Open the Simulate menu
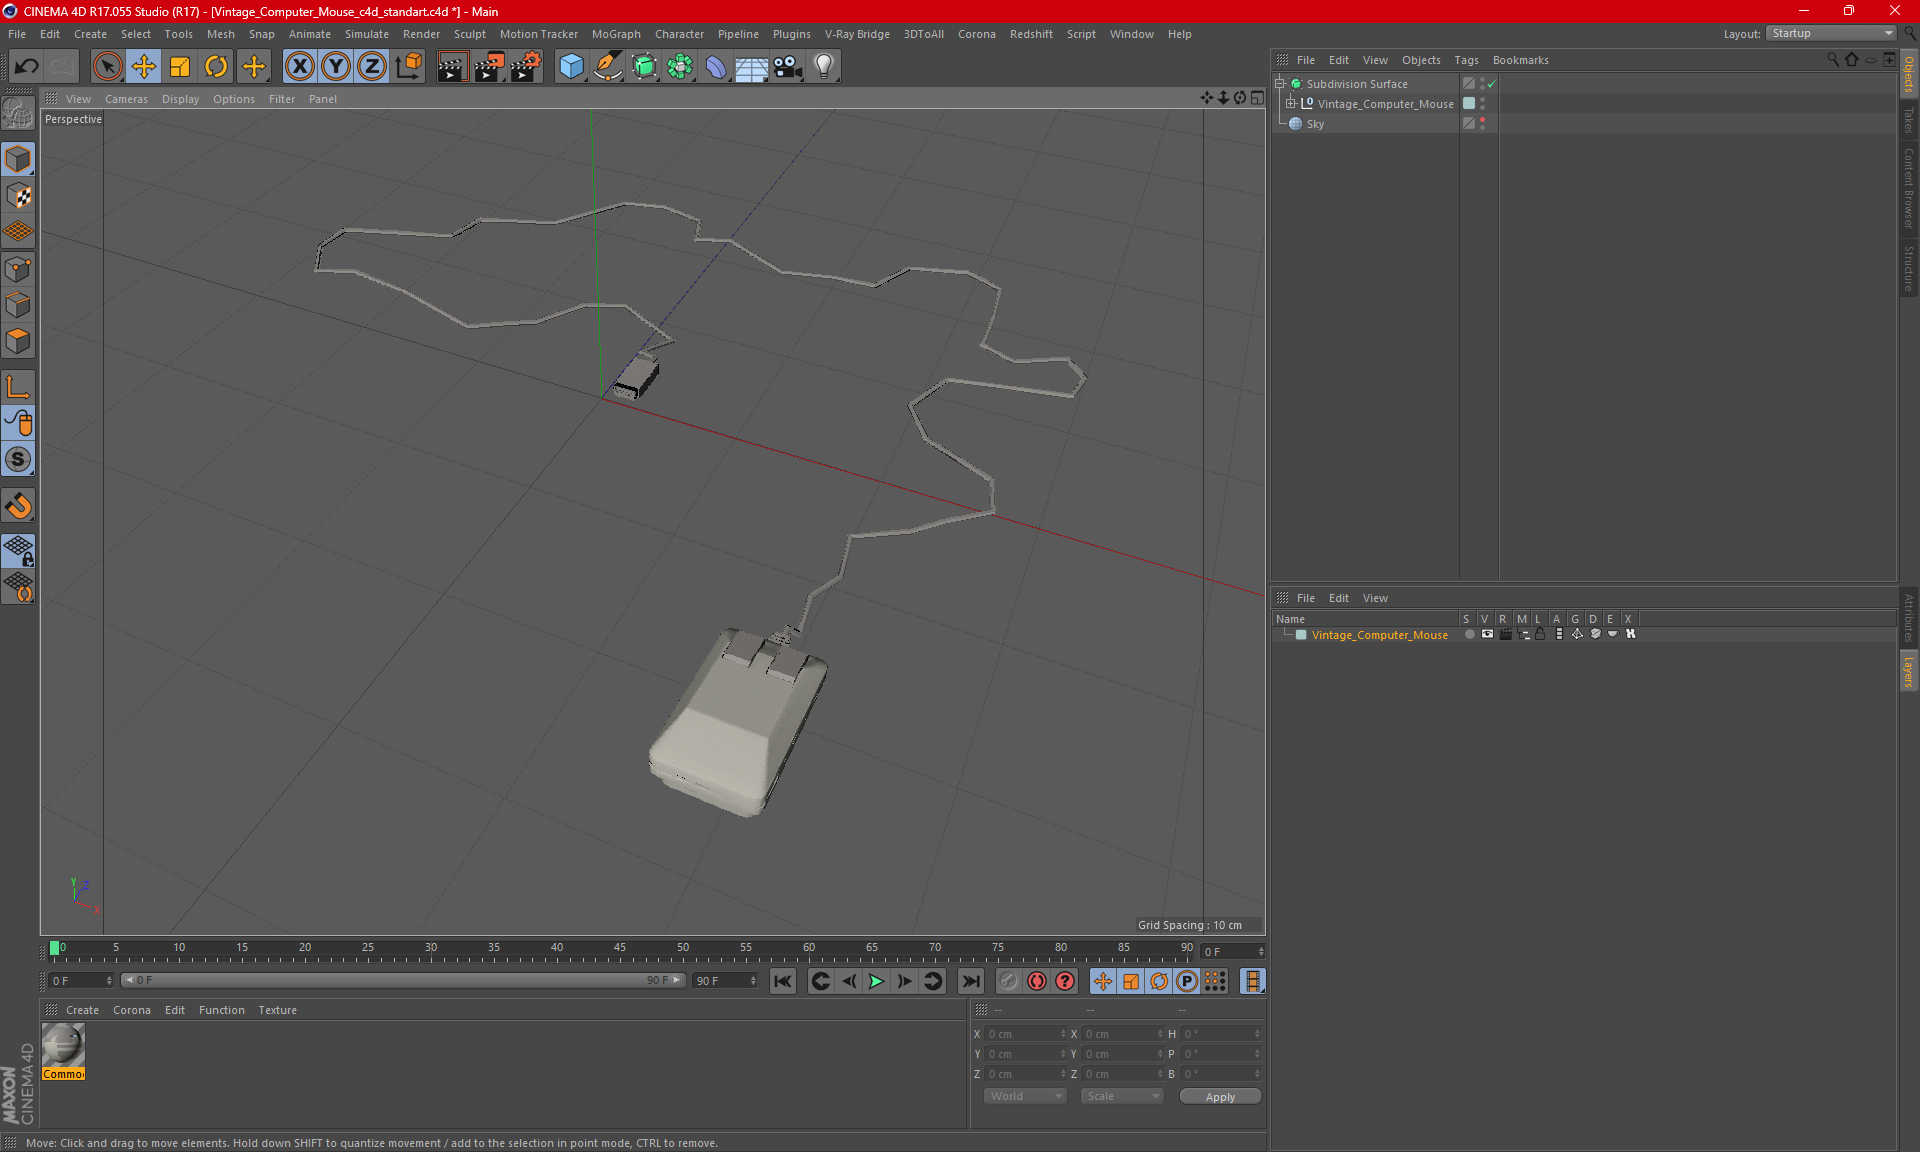Screen dimensions: 1920x1152 click(x=366, y=34)
